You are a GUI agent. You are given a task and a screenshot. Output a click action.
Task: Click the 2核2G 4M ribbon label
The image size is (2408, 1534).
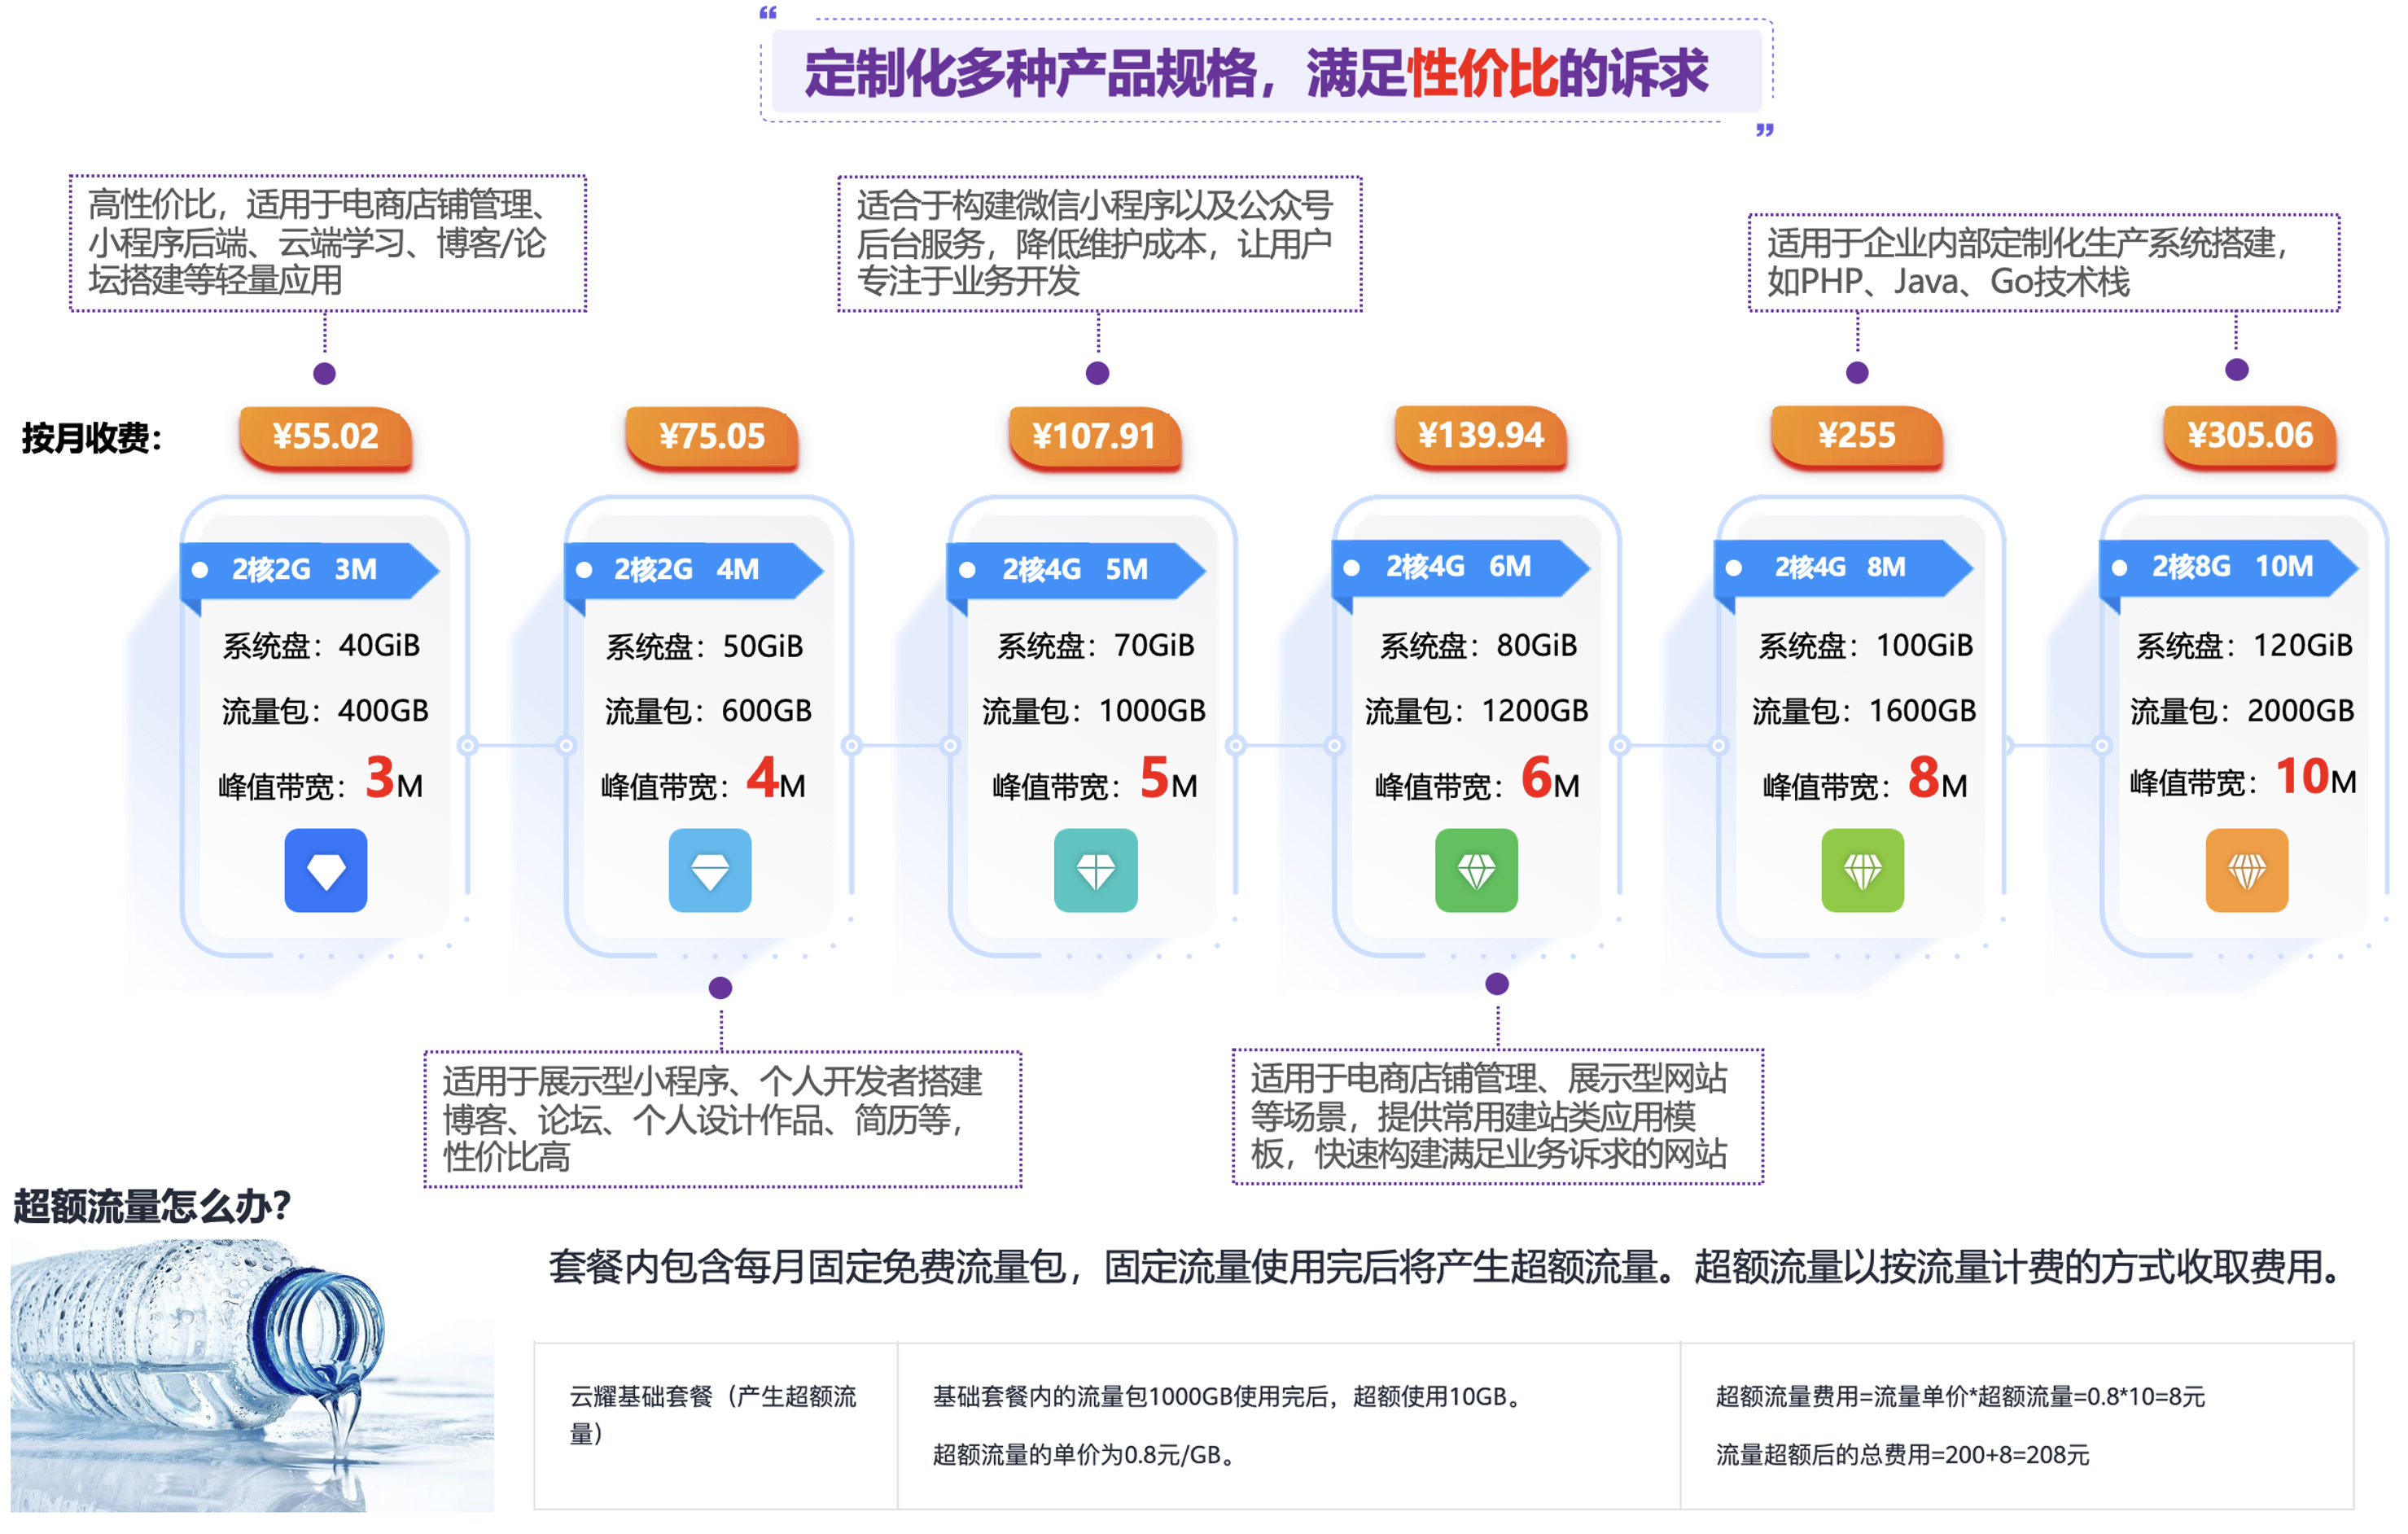pos(693,570)
